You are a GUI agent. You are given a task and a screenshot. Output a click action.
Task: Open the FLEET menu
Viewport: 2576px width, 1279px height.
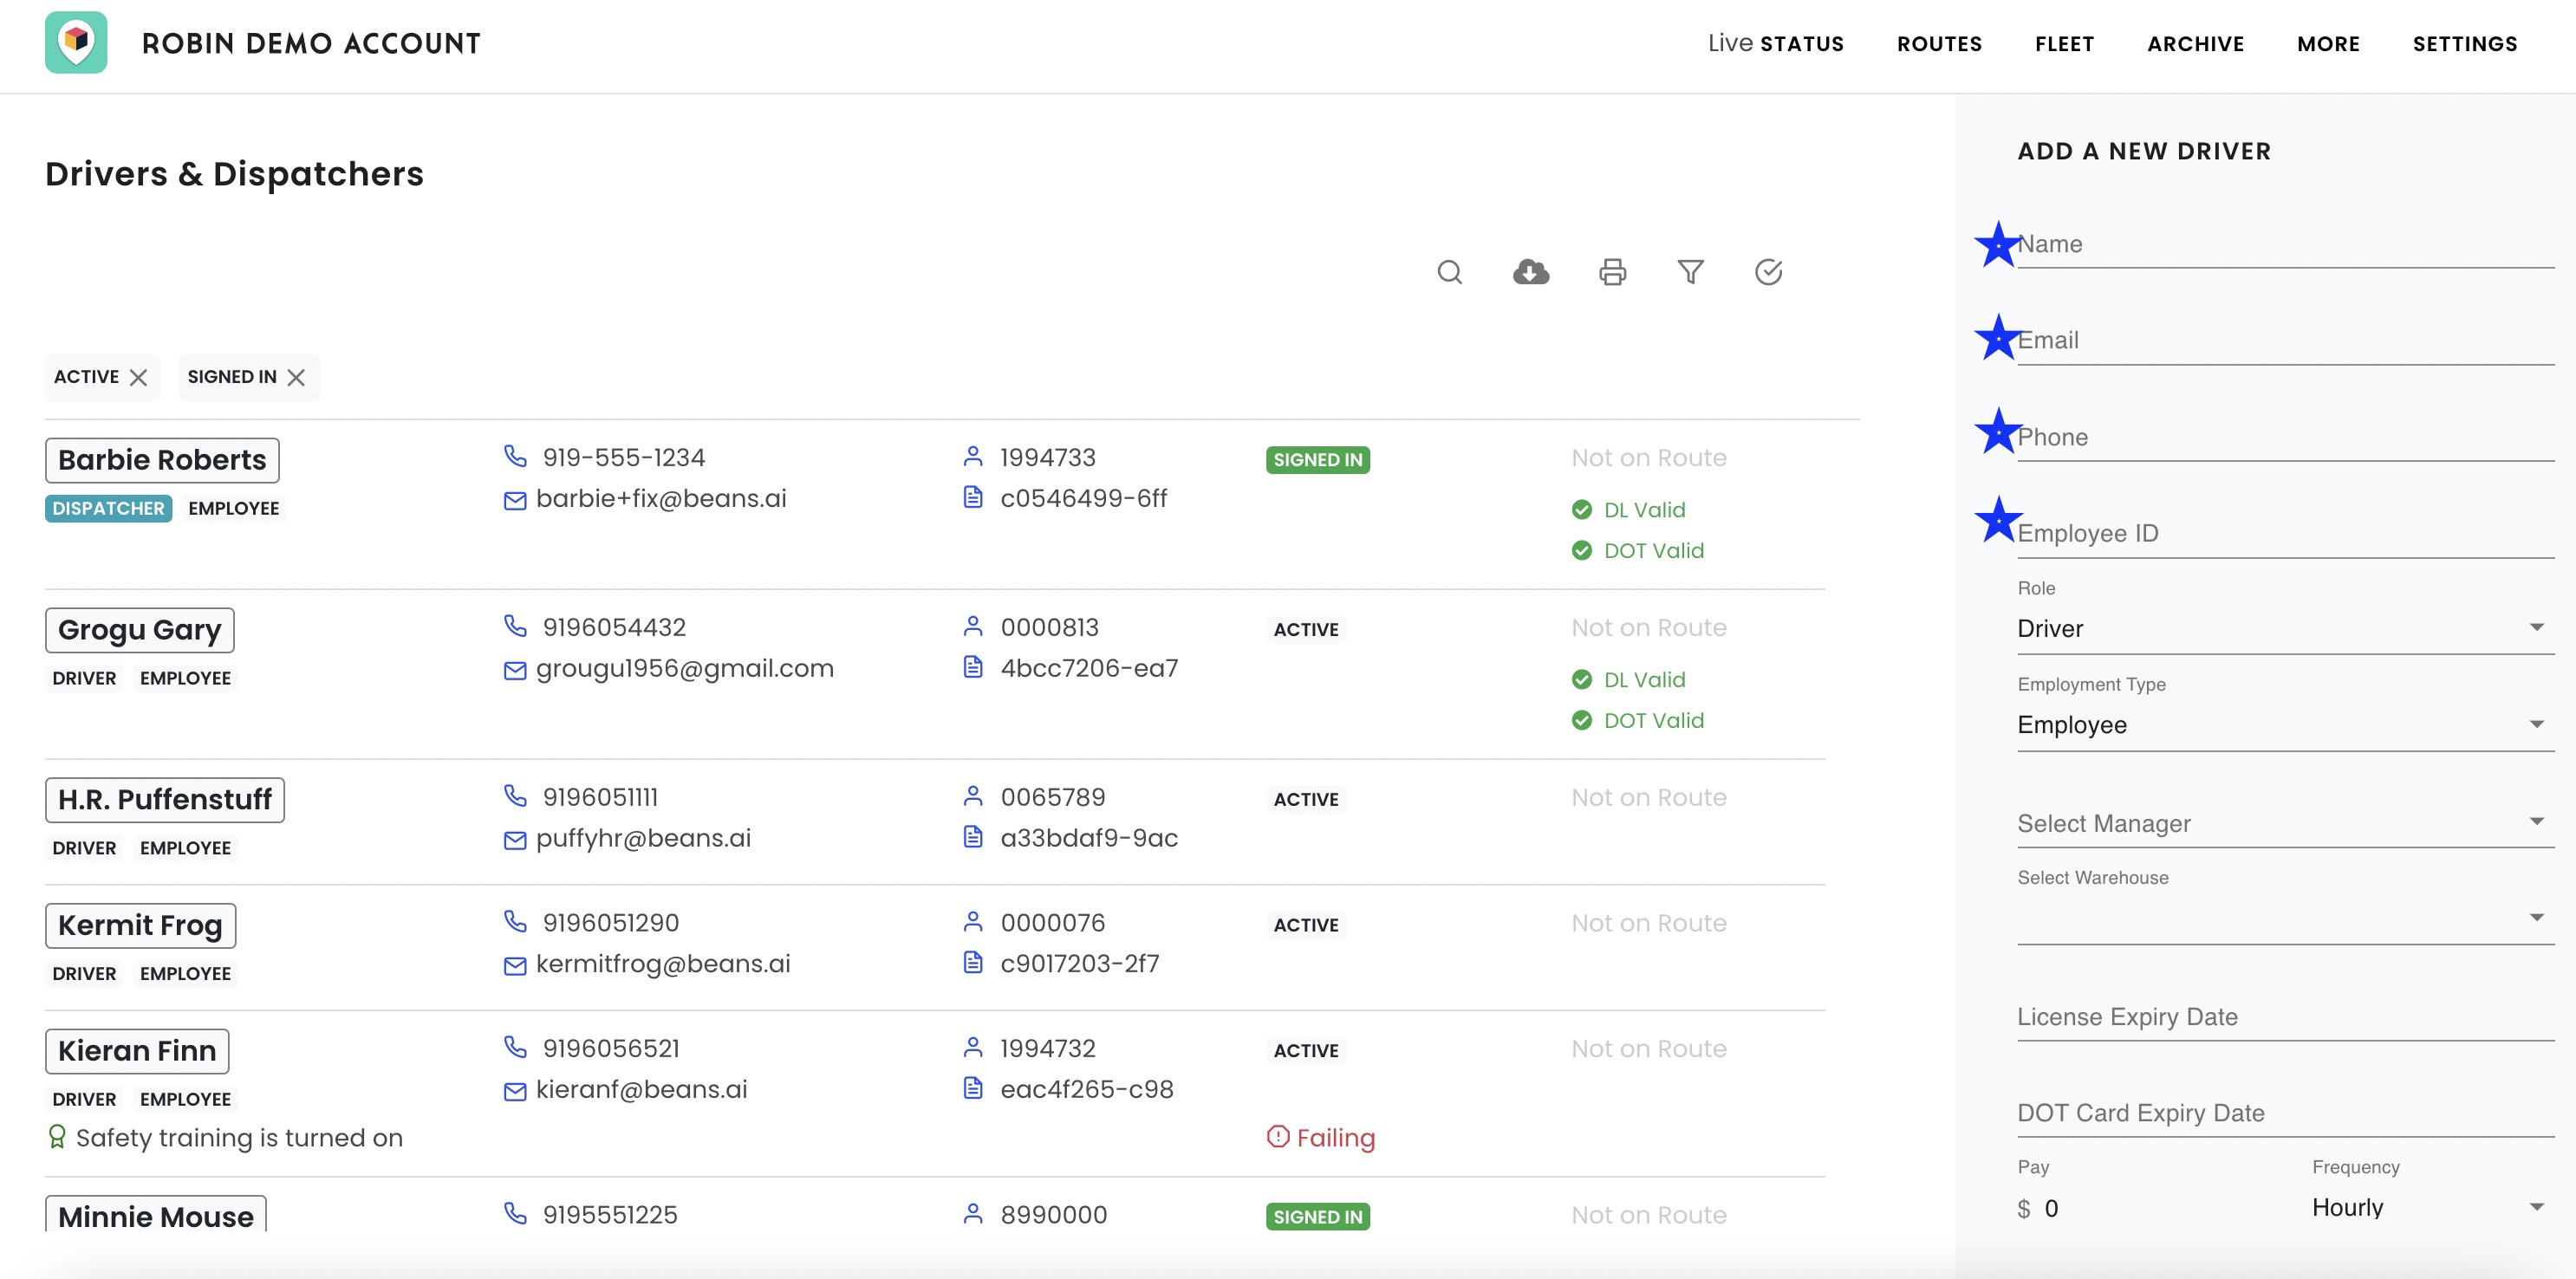click(x=2064, y=44)
